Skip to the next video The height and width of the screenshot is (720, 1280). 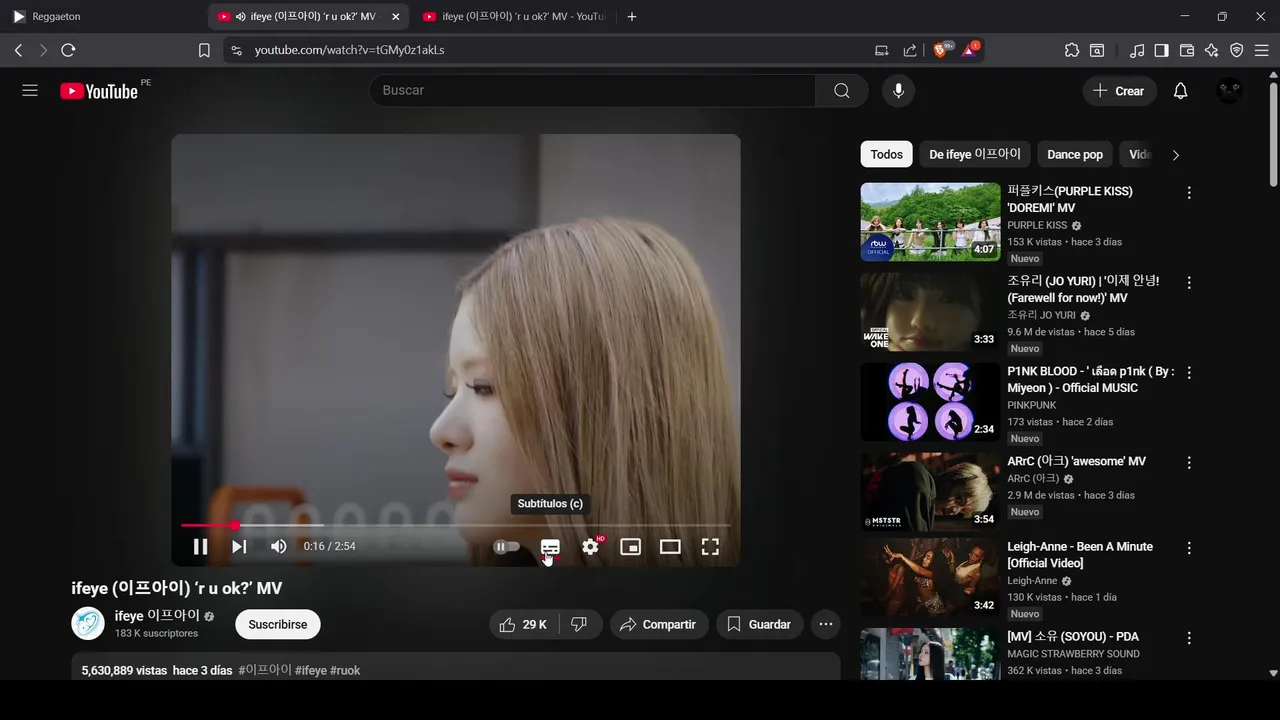239,547
